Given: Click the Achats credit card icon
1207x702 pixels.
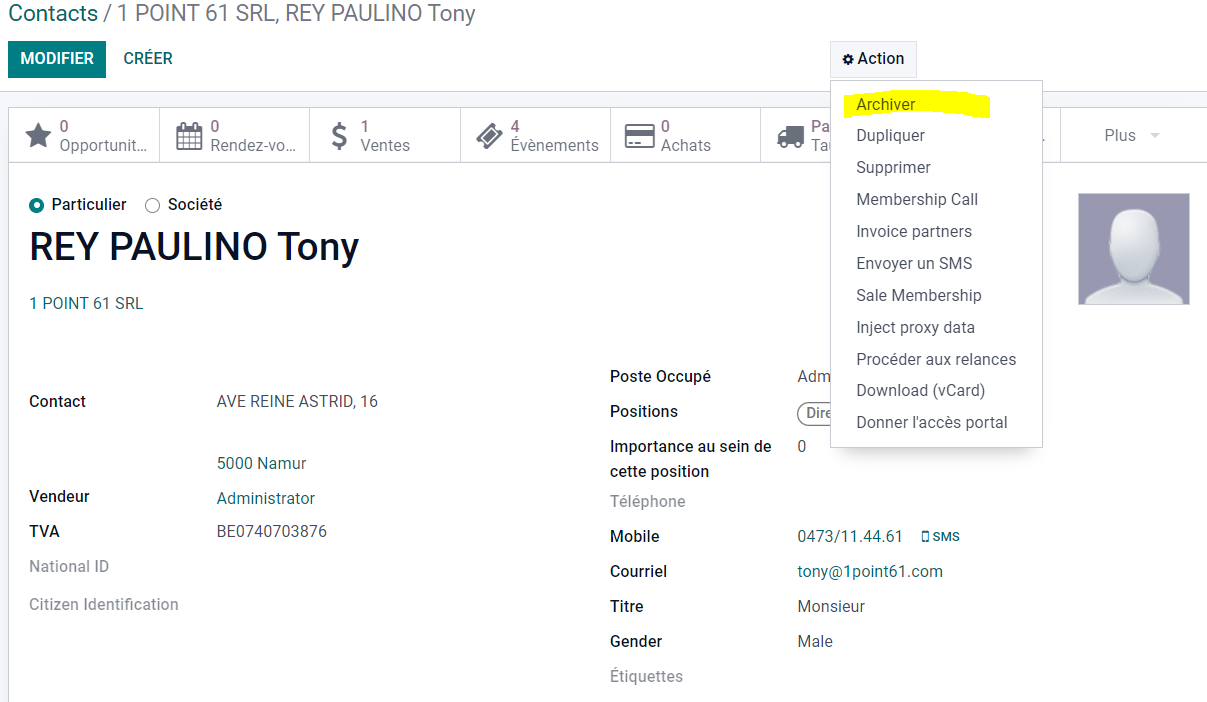Looking at the screenshot, I should [639, 136].
